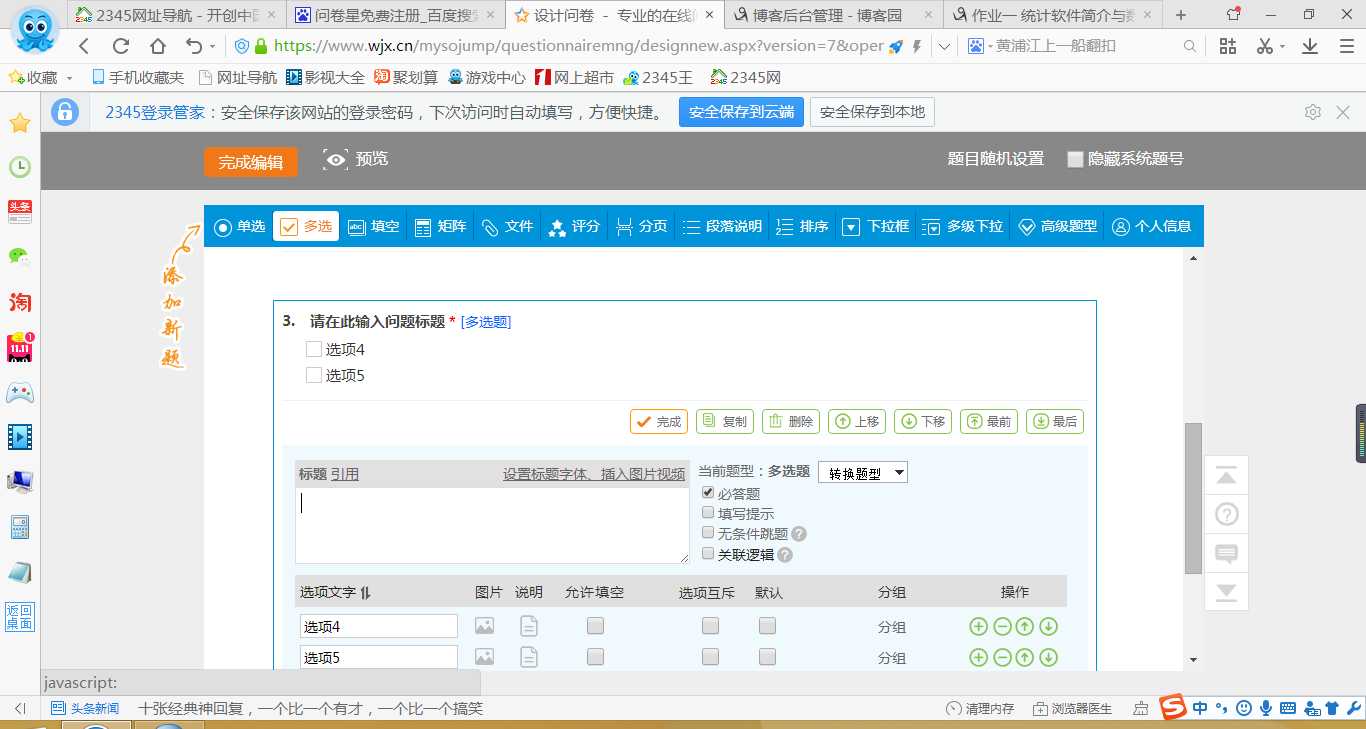Add a matrix question (矩阵)

pyautogui.click(x=440, y=227)
